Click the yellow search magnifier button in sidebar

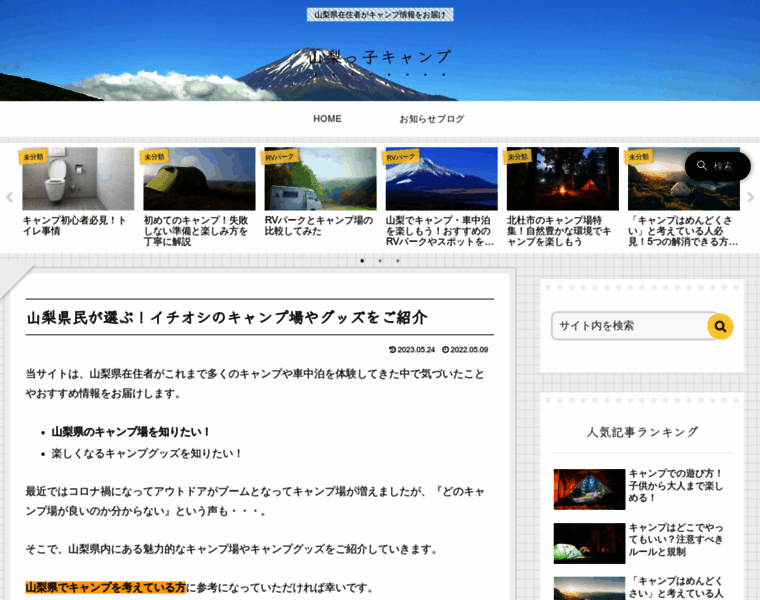[720, 326]
